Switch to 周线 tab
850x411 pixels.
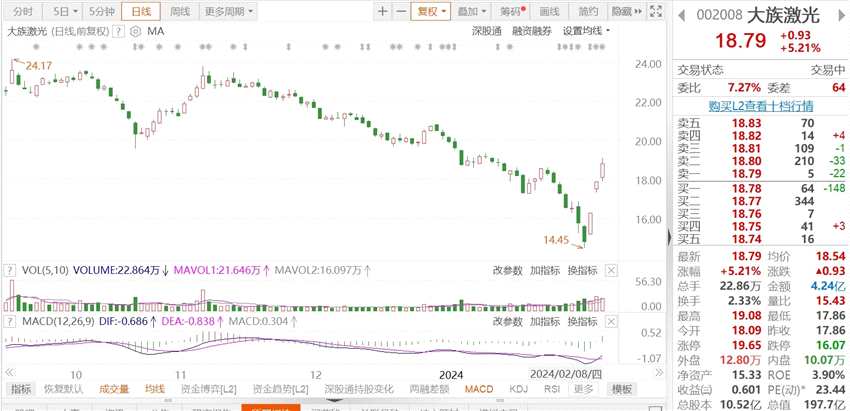pos(180,11)
